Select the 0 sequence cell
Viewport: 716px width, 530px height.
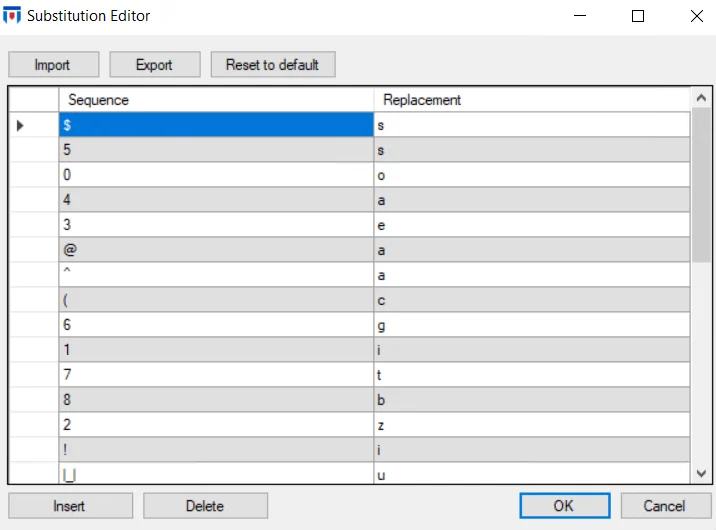coord(216,175)
